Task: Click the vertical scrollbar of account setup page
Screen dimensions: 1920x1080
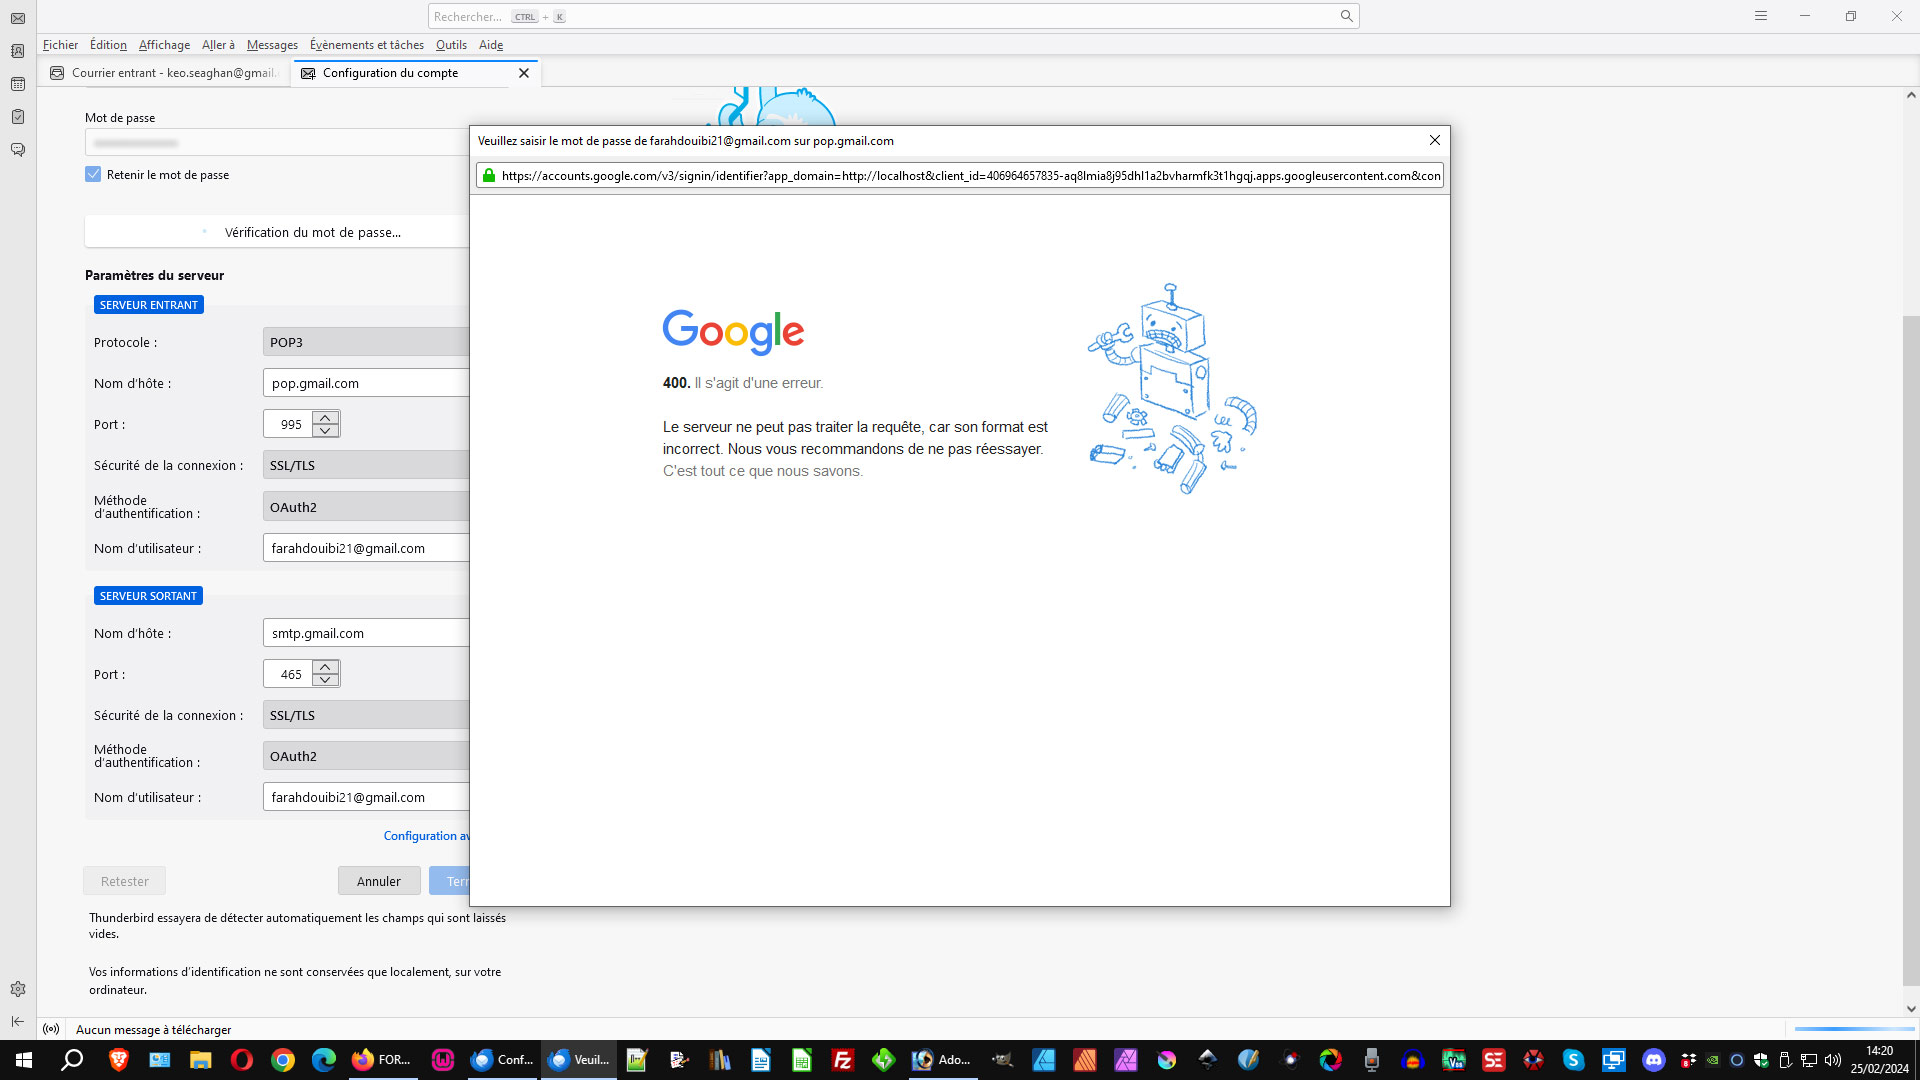Action: (1911, 650)
